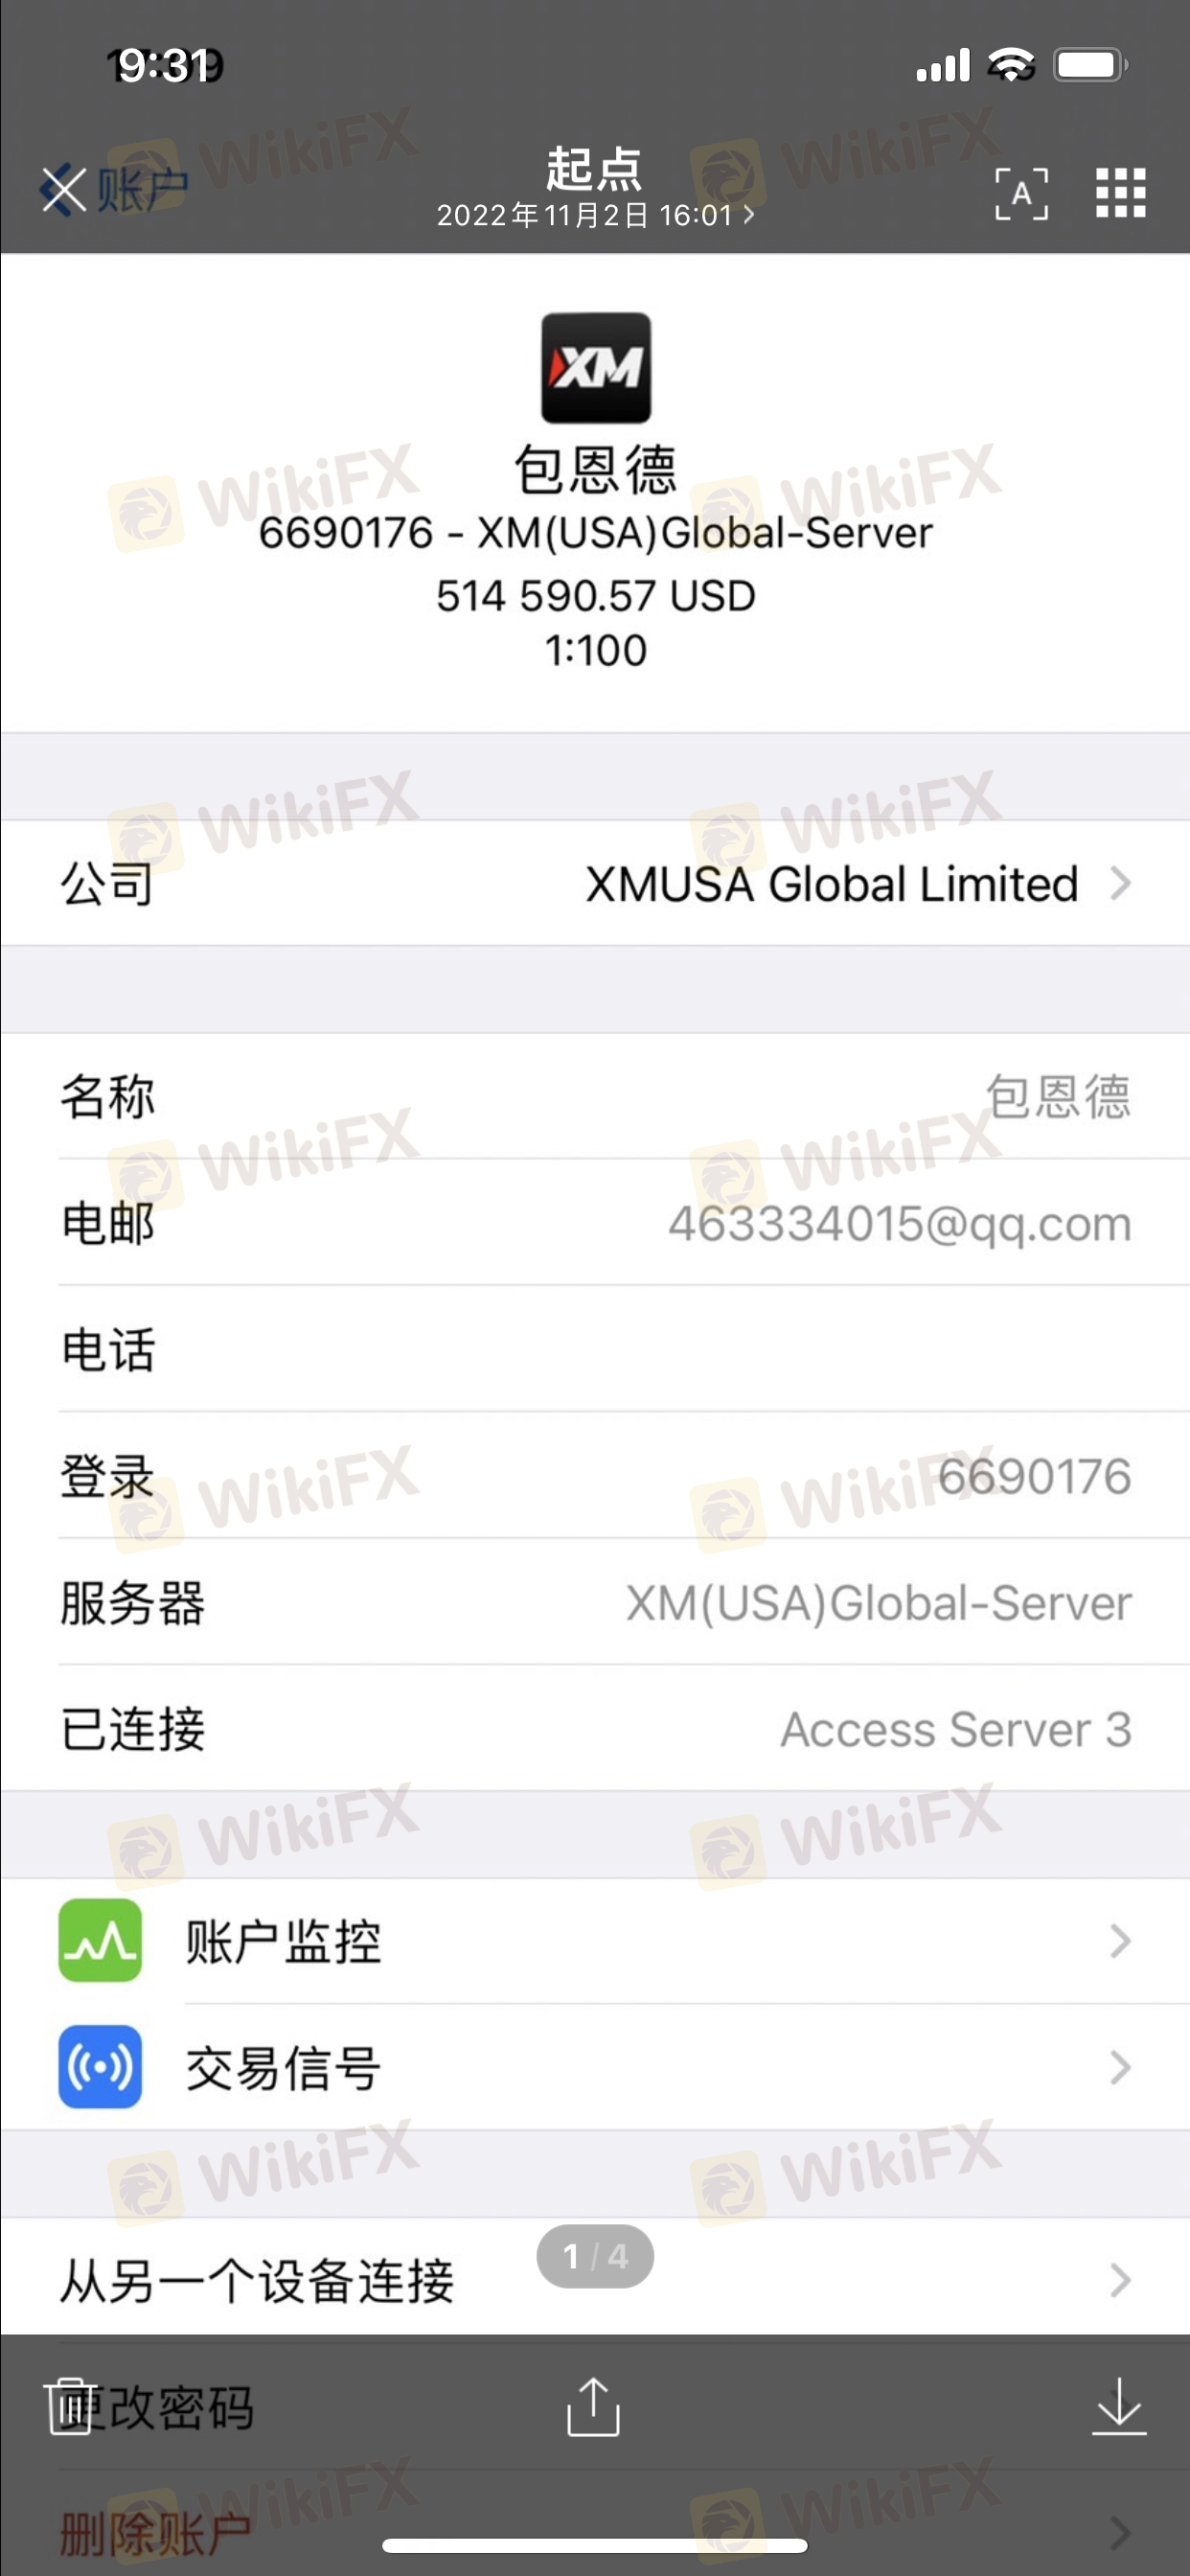Open 交易信号 row chevron
Image resolution: width=1190 pixels, height=2576 pixels.
click(1120, 2066)
